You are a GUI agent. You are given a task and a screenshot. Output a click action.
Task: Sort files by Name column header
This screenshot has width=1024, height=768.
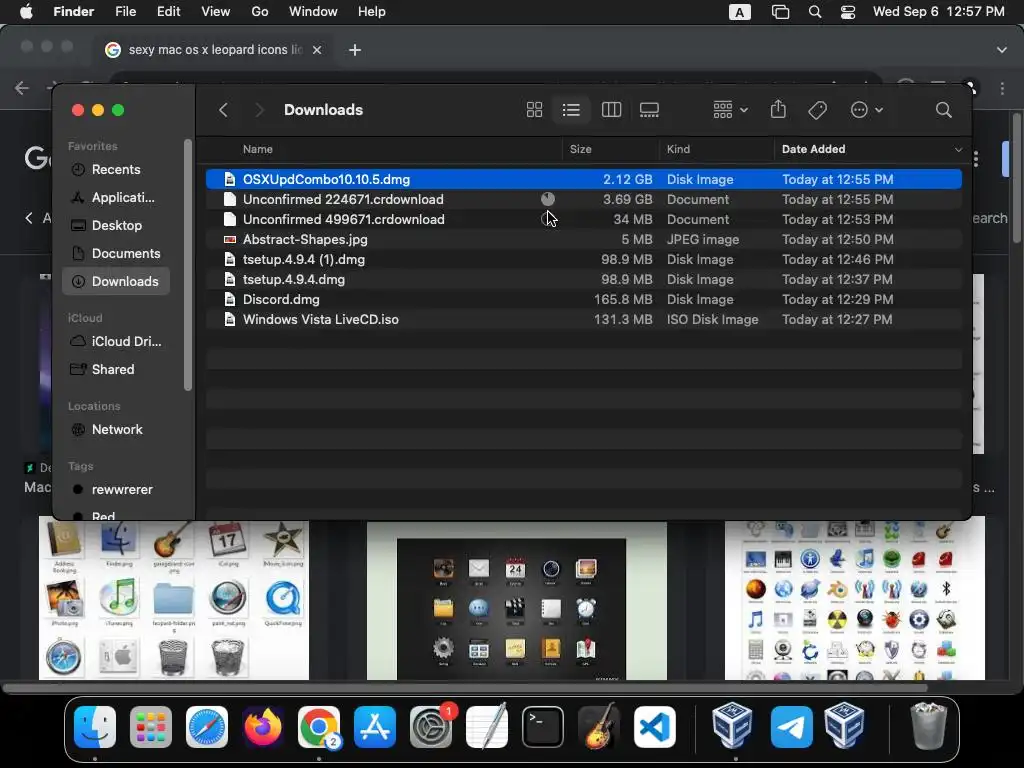[257, 149]
